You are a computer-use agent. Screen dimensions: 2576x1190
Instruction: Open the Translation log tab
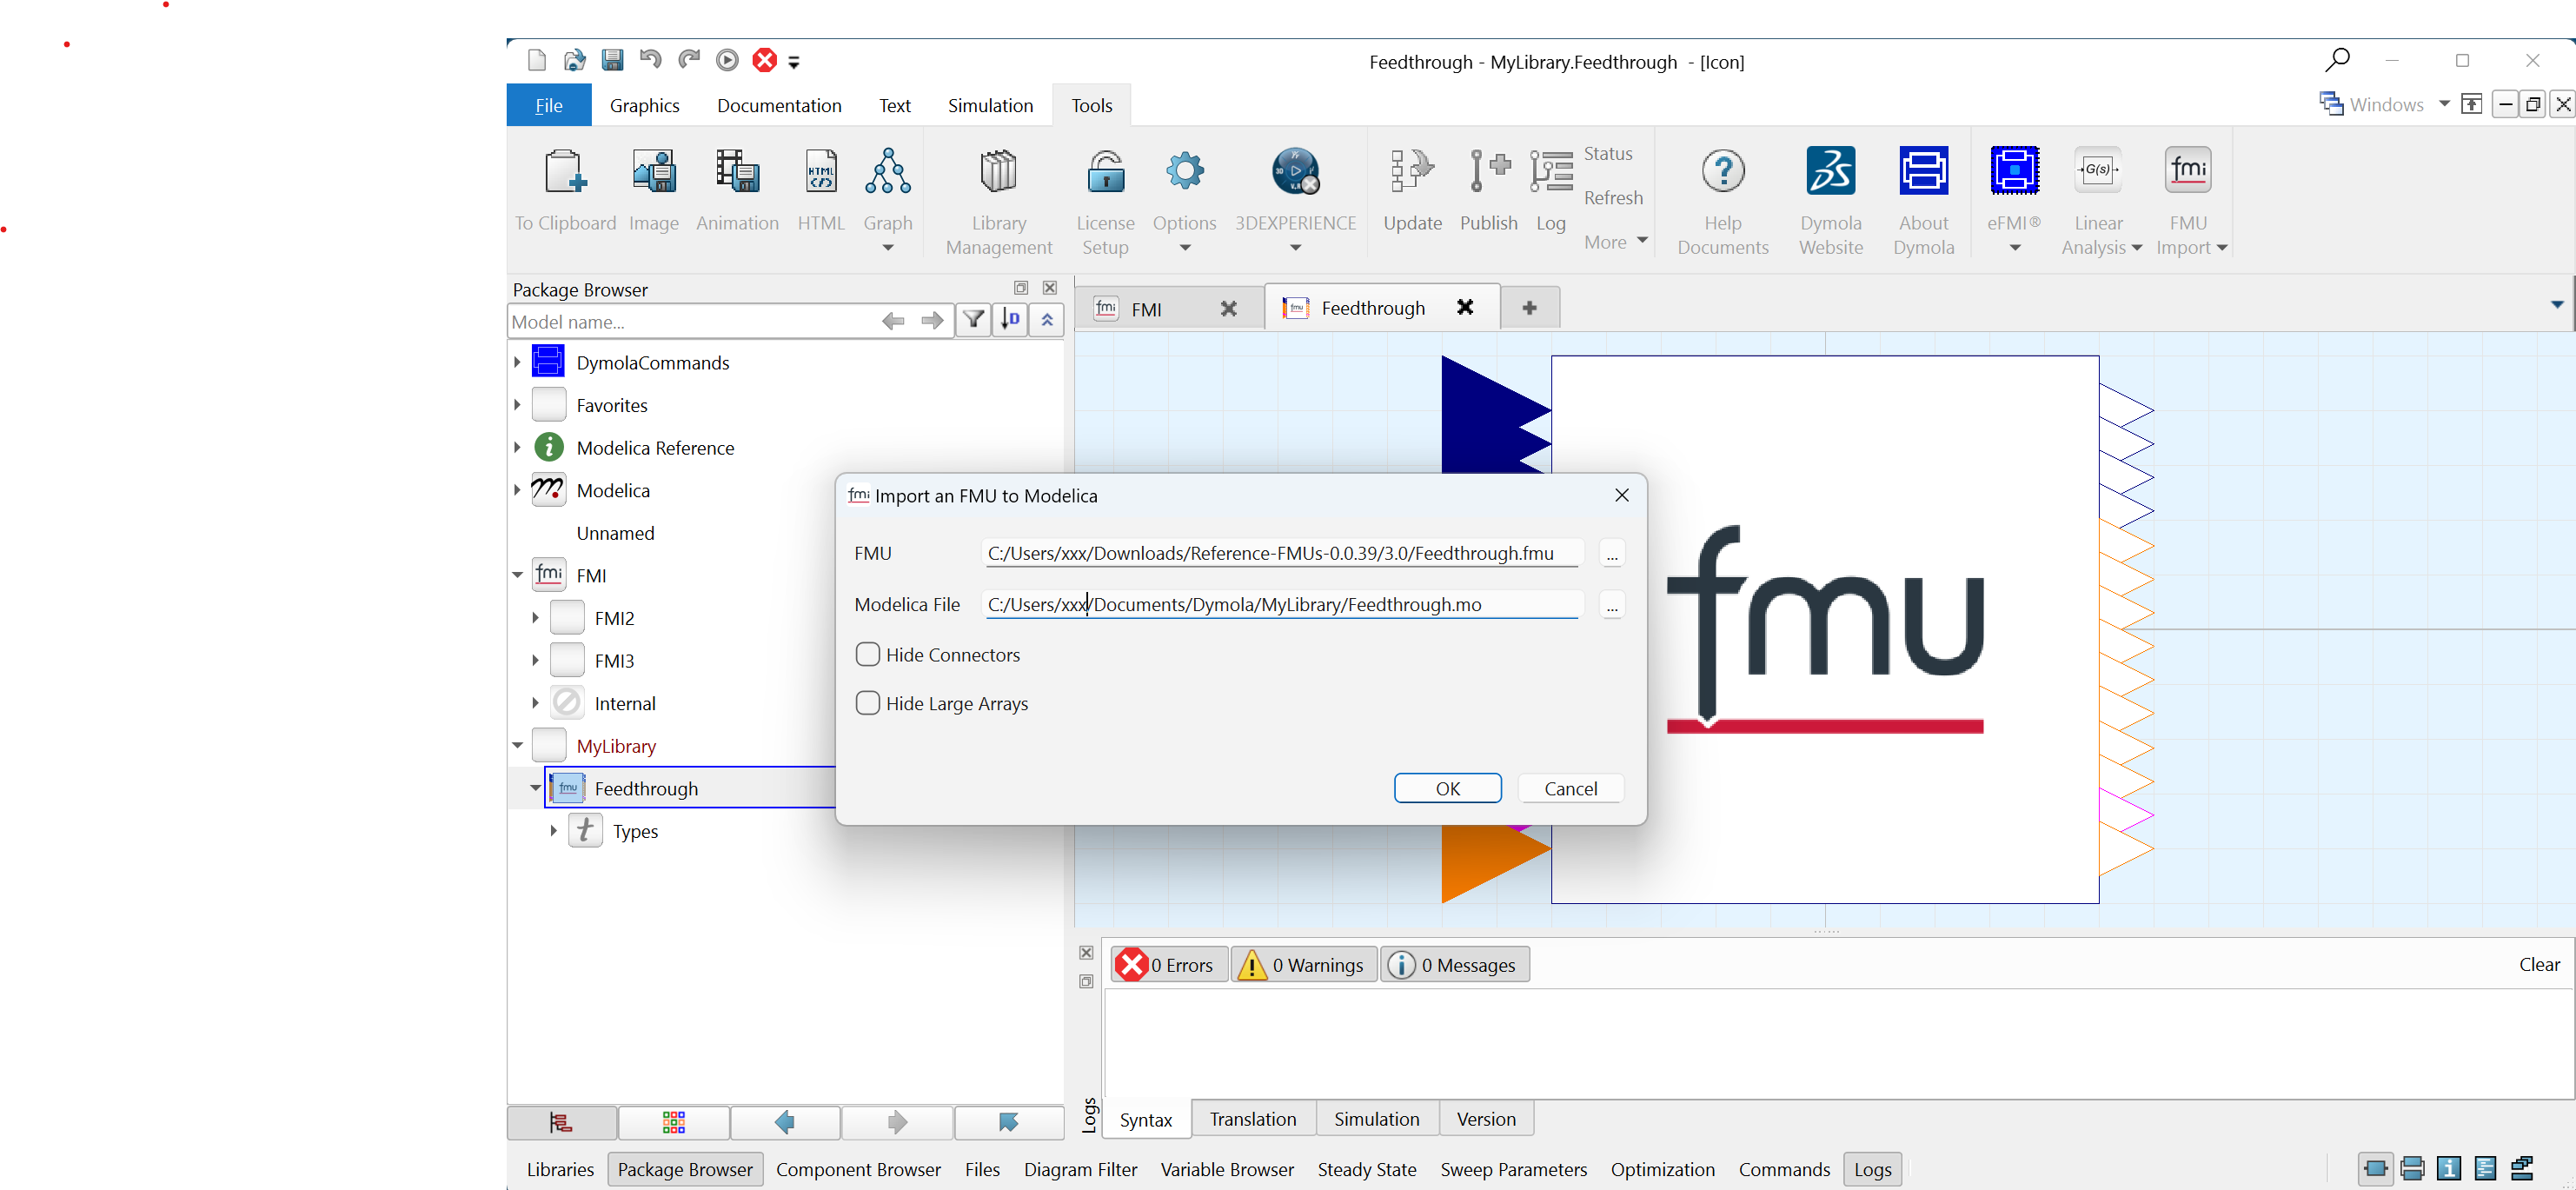(x=1252, y=1118)
